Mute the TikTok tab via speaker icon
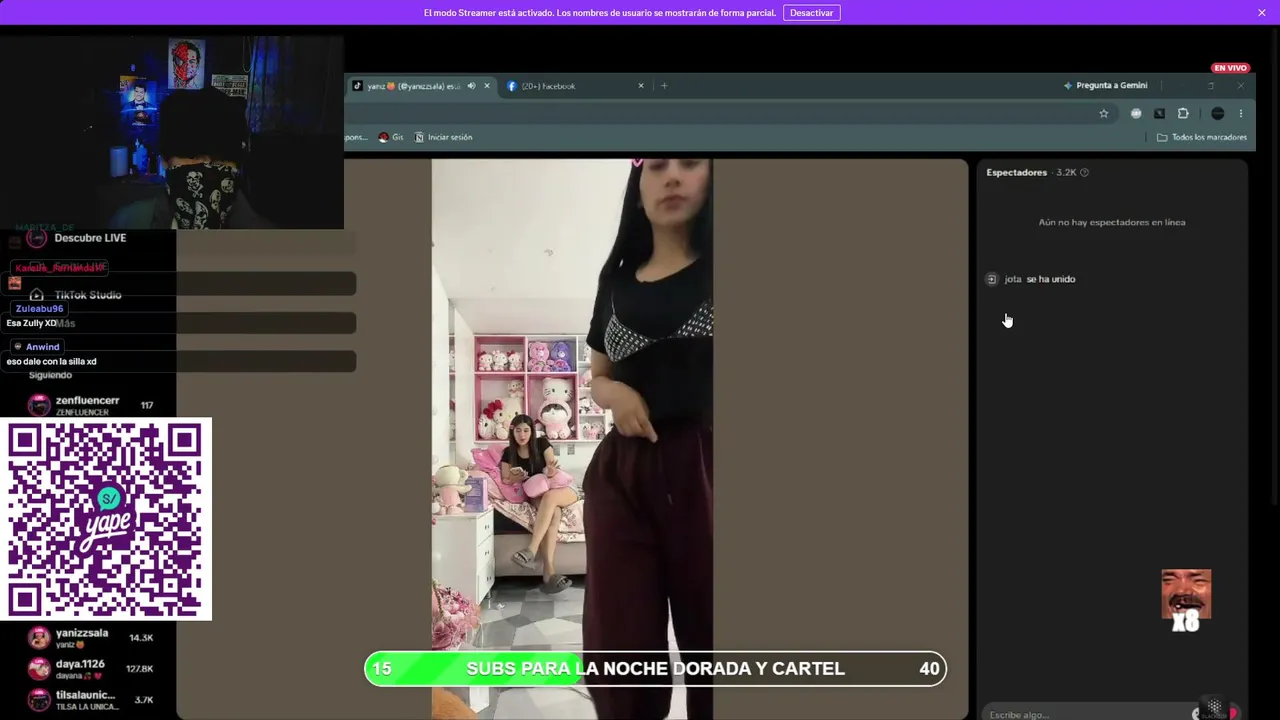Image resolution: width=1280 pixels, height=720 pixels. coord(471,86)
